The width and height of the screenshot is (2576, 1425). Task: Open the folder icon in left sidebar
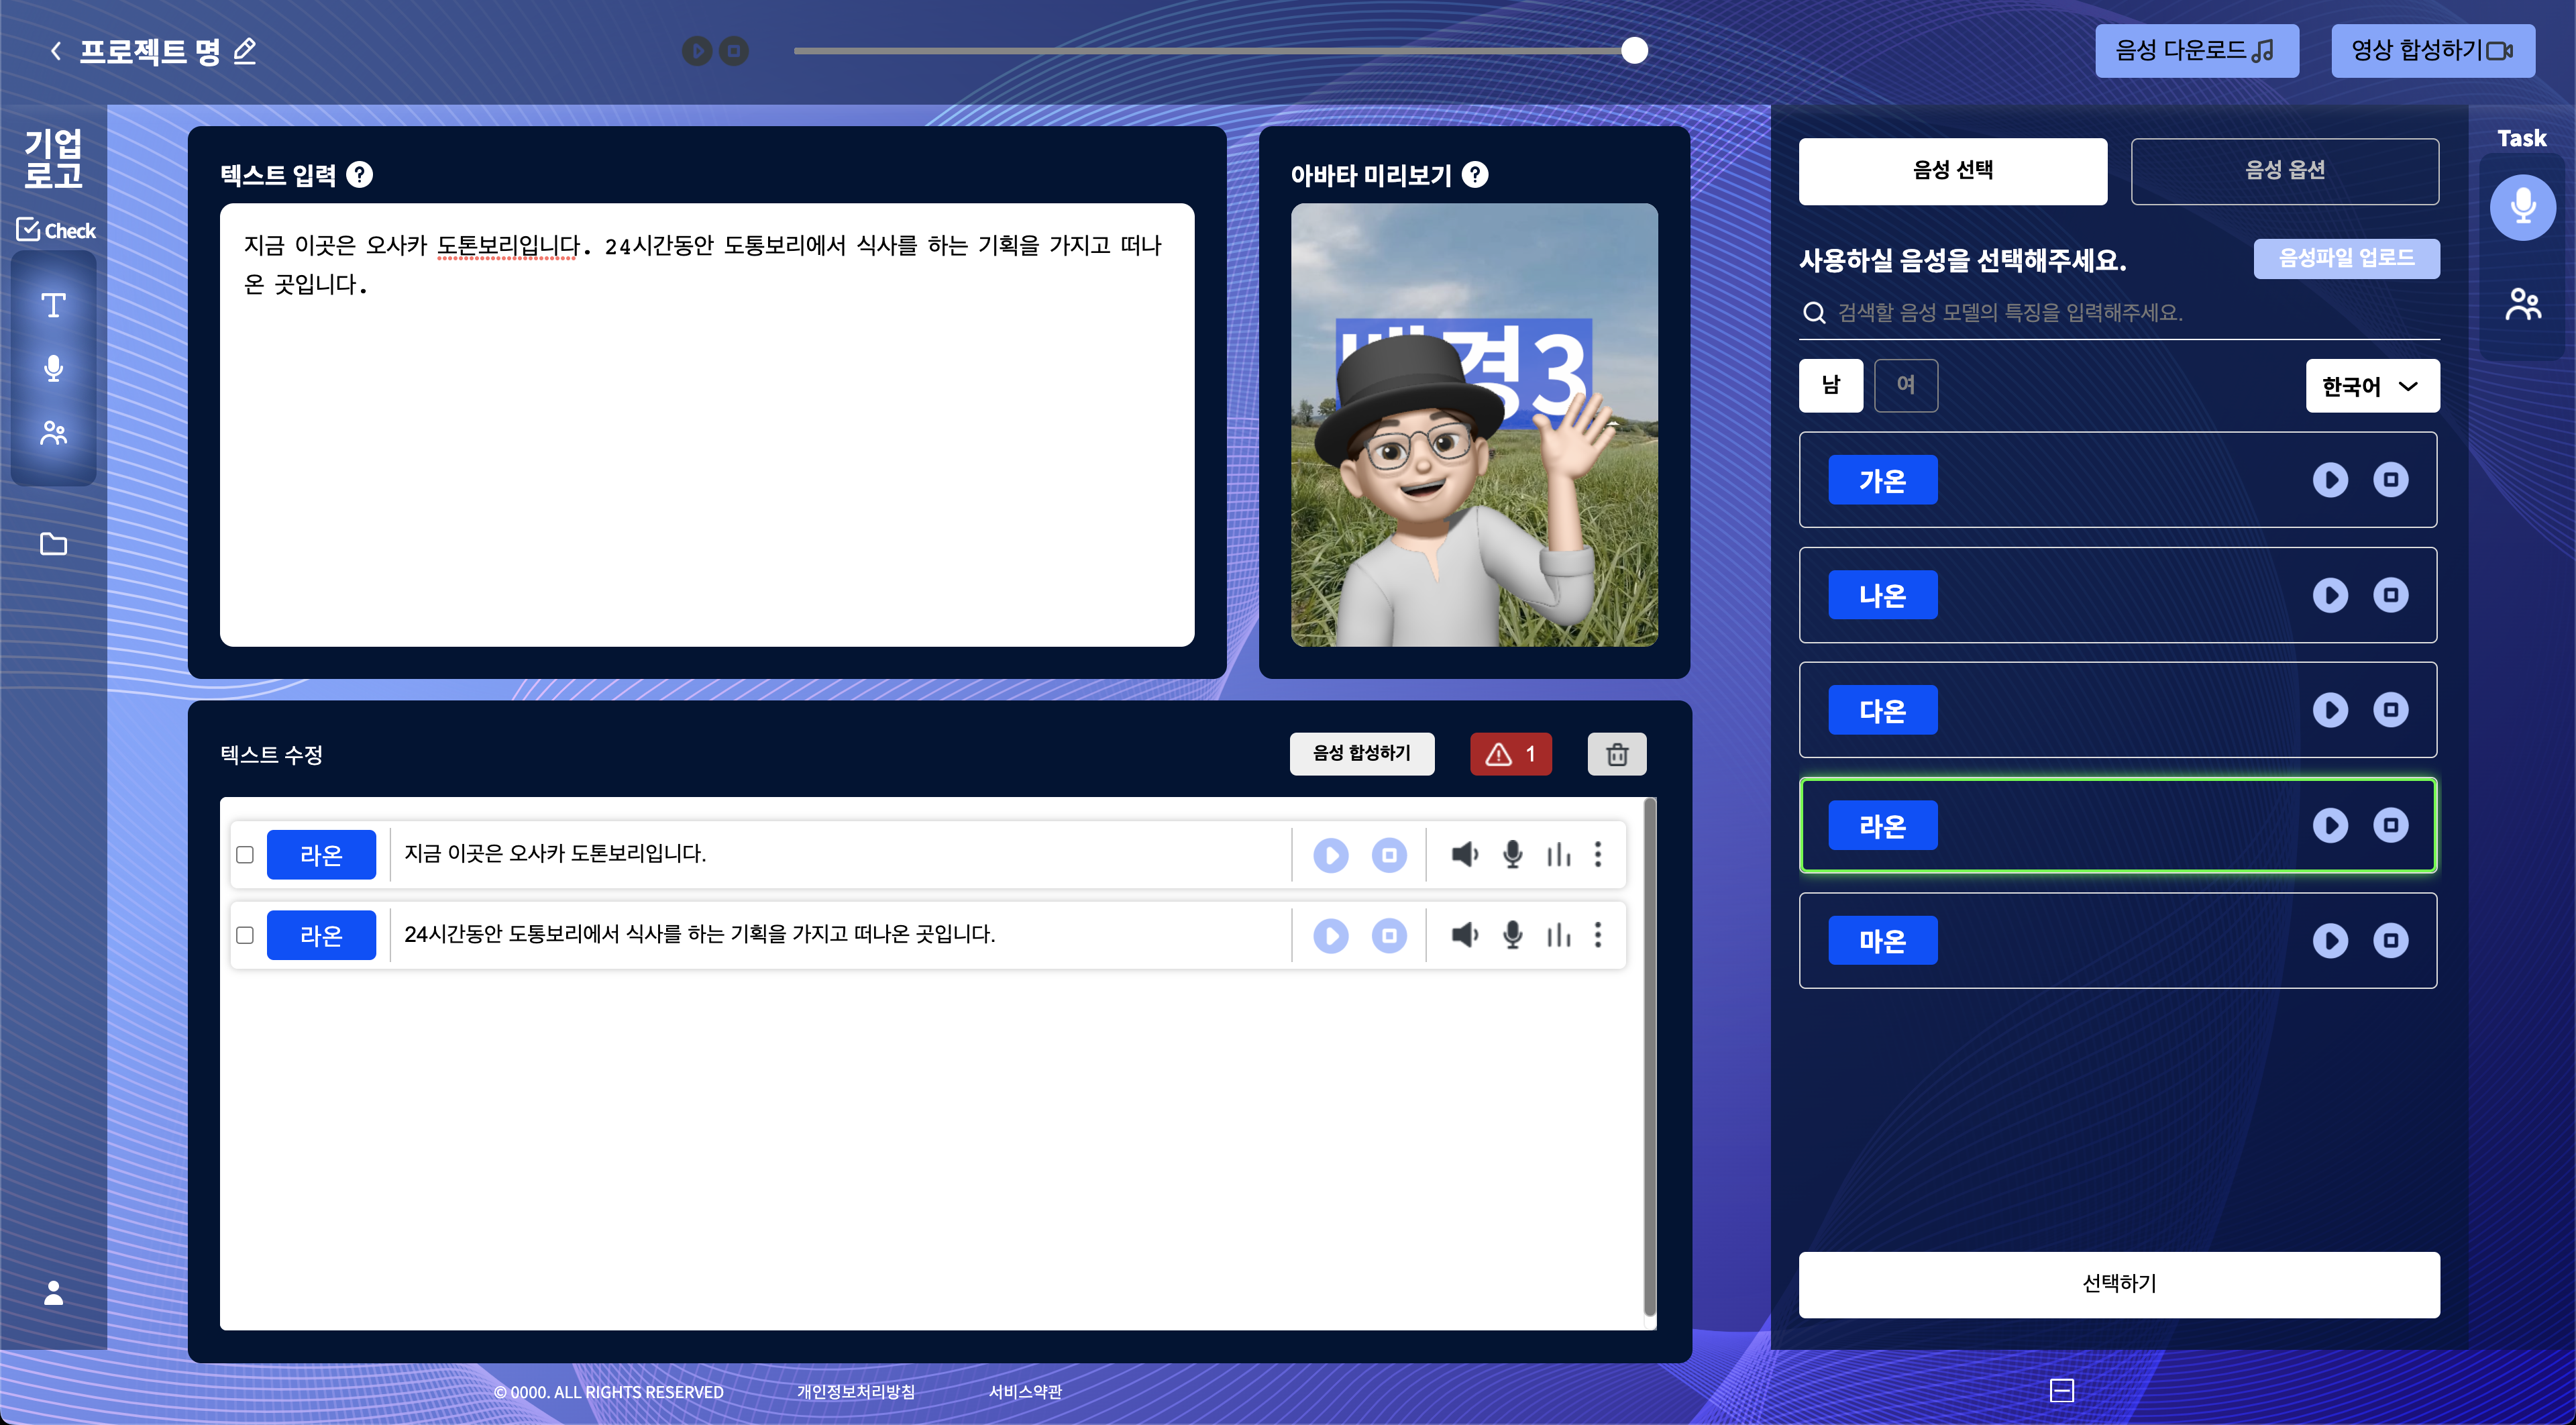click(54, 544)
